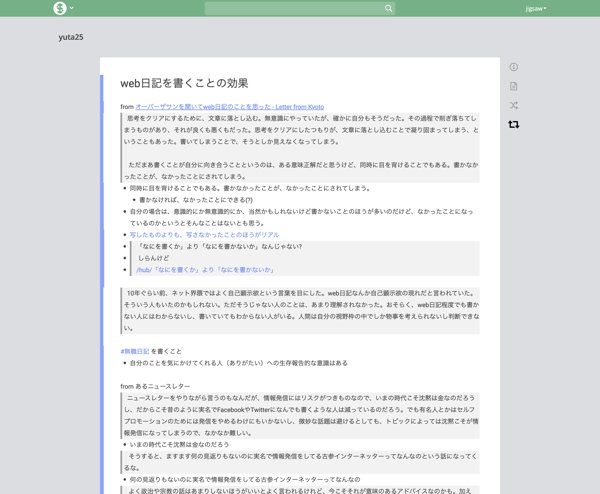Expand the dropdown arrow beside the logo
Viewport: 600px width, 494px height.
tap(72, 8)
